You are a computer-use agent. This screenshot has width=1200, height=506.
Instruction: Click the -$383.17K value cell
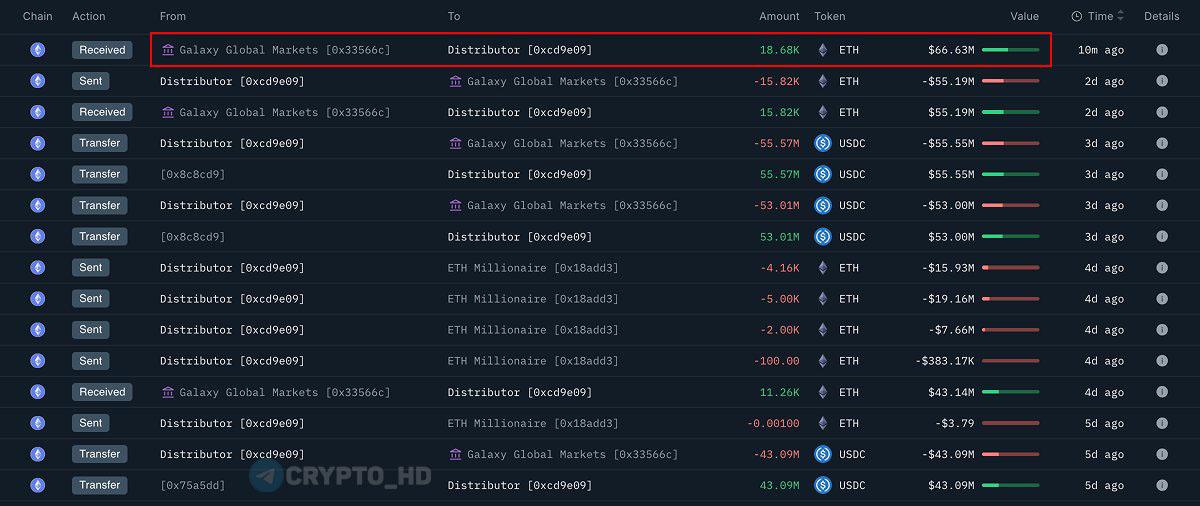click(944, 361)
